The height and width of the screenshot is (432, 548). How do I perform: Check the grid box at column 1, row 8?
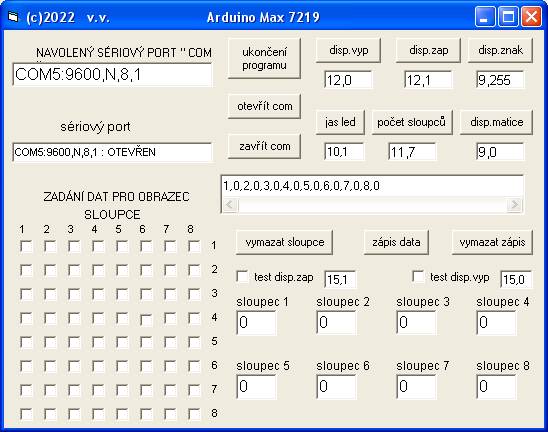pos(27,414)
